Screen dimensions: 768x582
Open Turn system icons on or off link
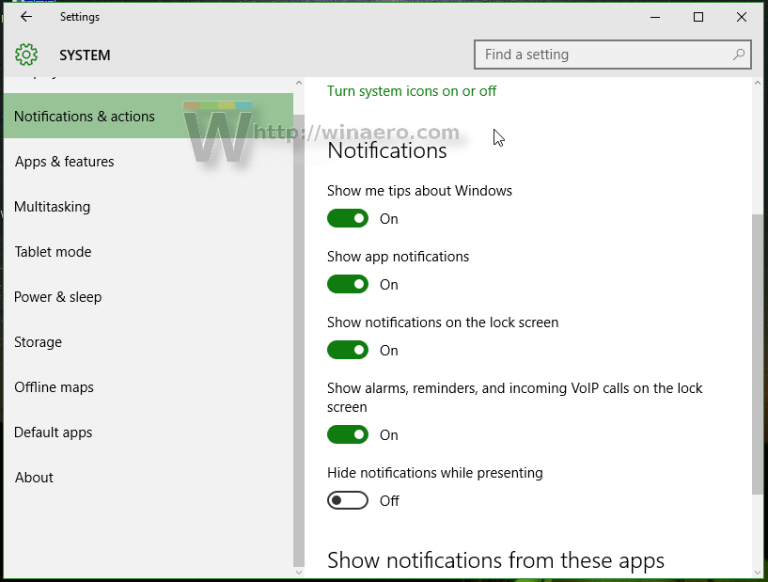click(411, 91)
